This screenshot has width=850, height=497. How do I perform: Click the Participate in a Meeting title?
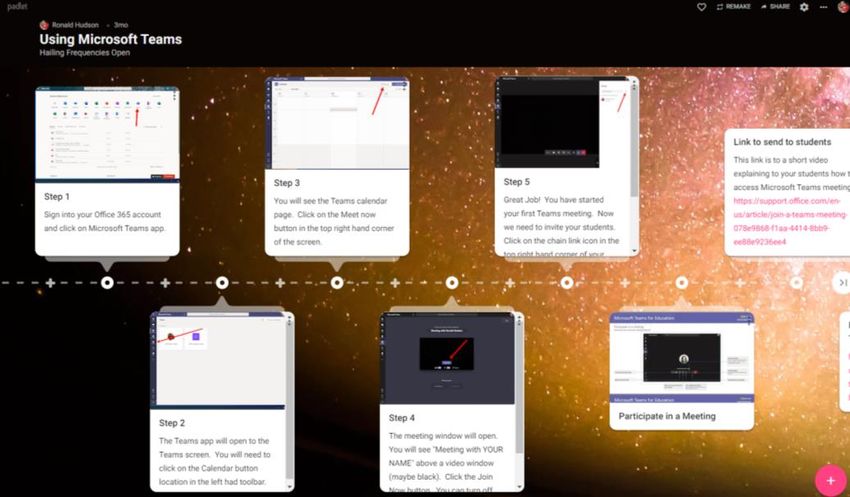coord(667,416)
